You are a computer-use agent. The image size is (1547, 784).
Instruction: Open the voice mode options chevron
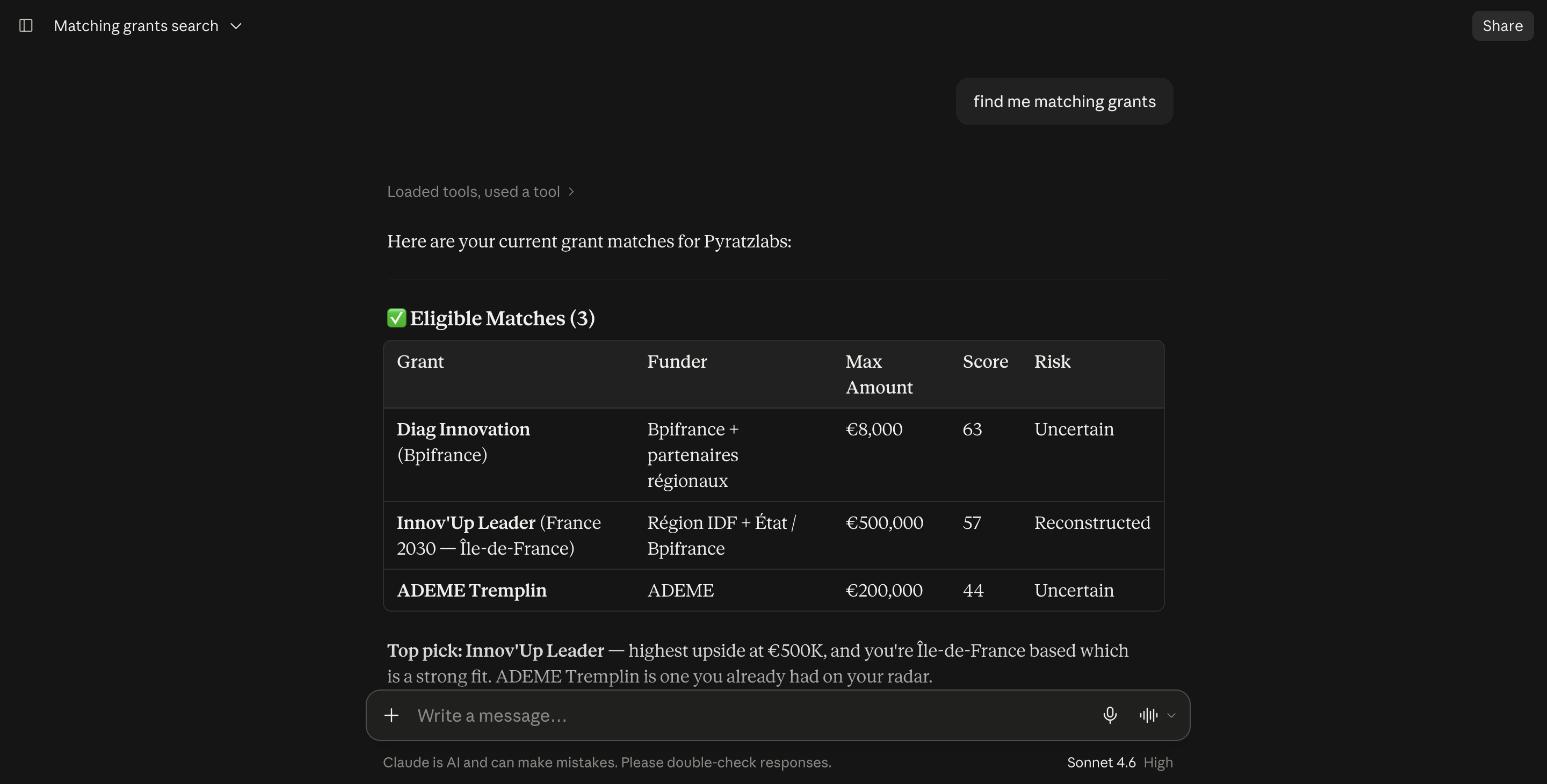click(1171, 715)
